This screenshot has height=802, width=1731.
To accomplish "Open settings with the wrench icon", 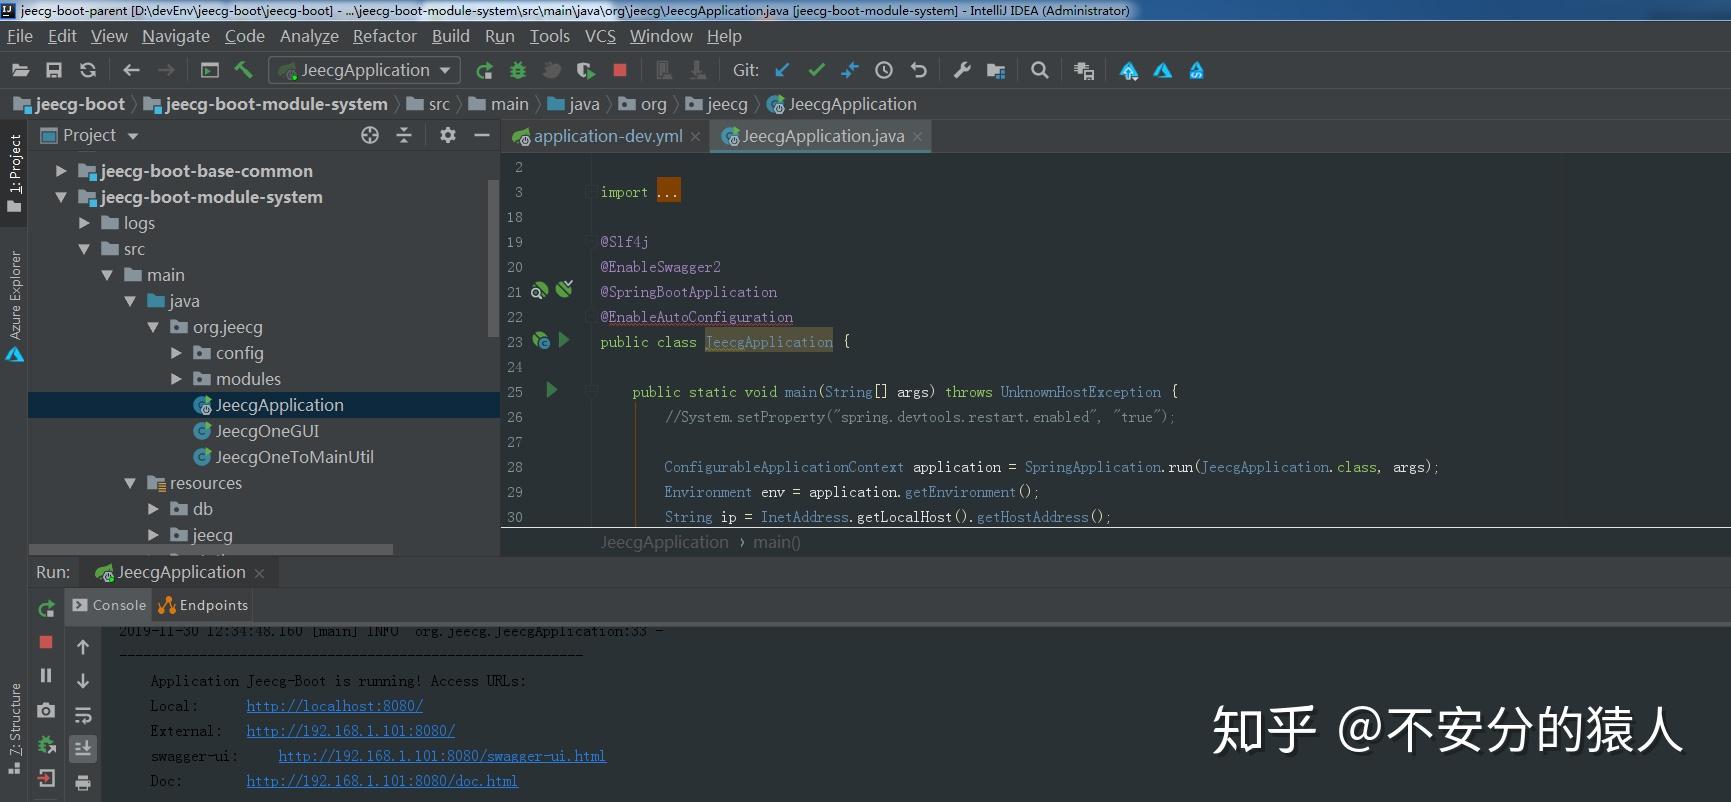I will pos(962,70).
